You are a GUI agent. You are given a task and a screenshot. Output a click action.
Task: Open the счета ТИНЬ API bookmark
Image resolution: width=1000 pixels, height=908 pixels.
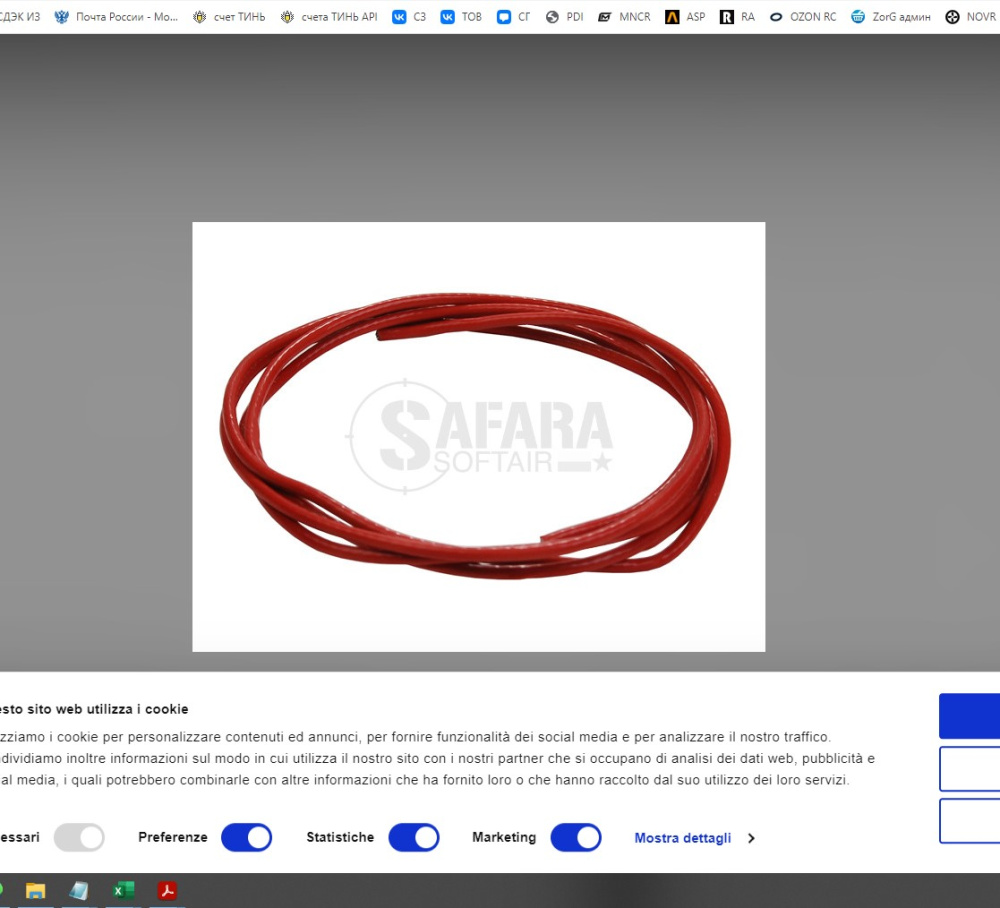click(x=329, y=17)
